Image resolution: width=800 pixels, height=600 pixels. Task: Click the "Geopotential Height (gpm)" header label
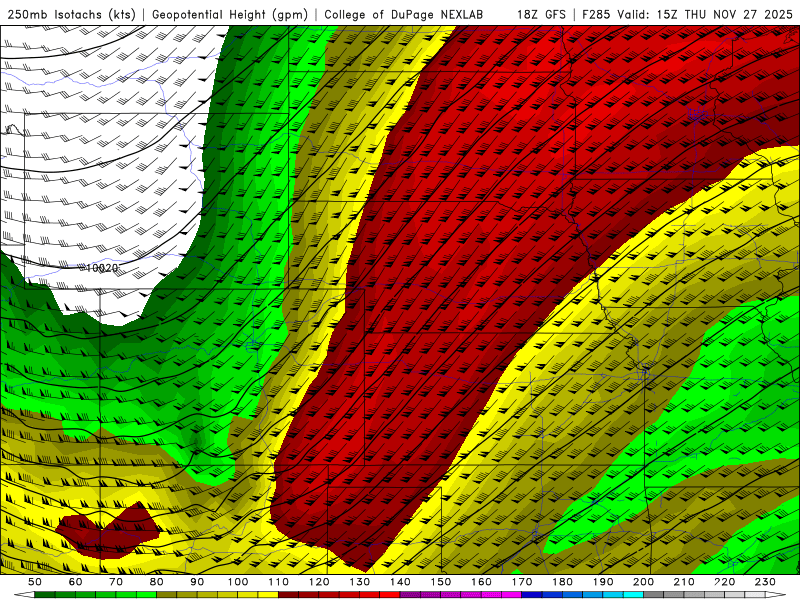point(230,14)
